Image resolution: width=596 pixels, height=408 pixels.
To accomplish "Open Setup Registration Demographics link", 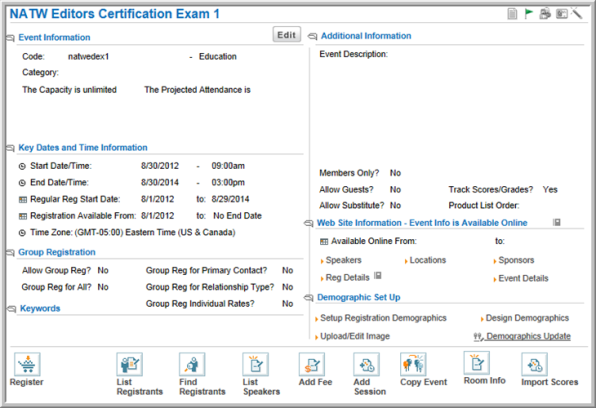I will (x=383, y=318).
